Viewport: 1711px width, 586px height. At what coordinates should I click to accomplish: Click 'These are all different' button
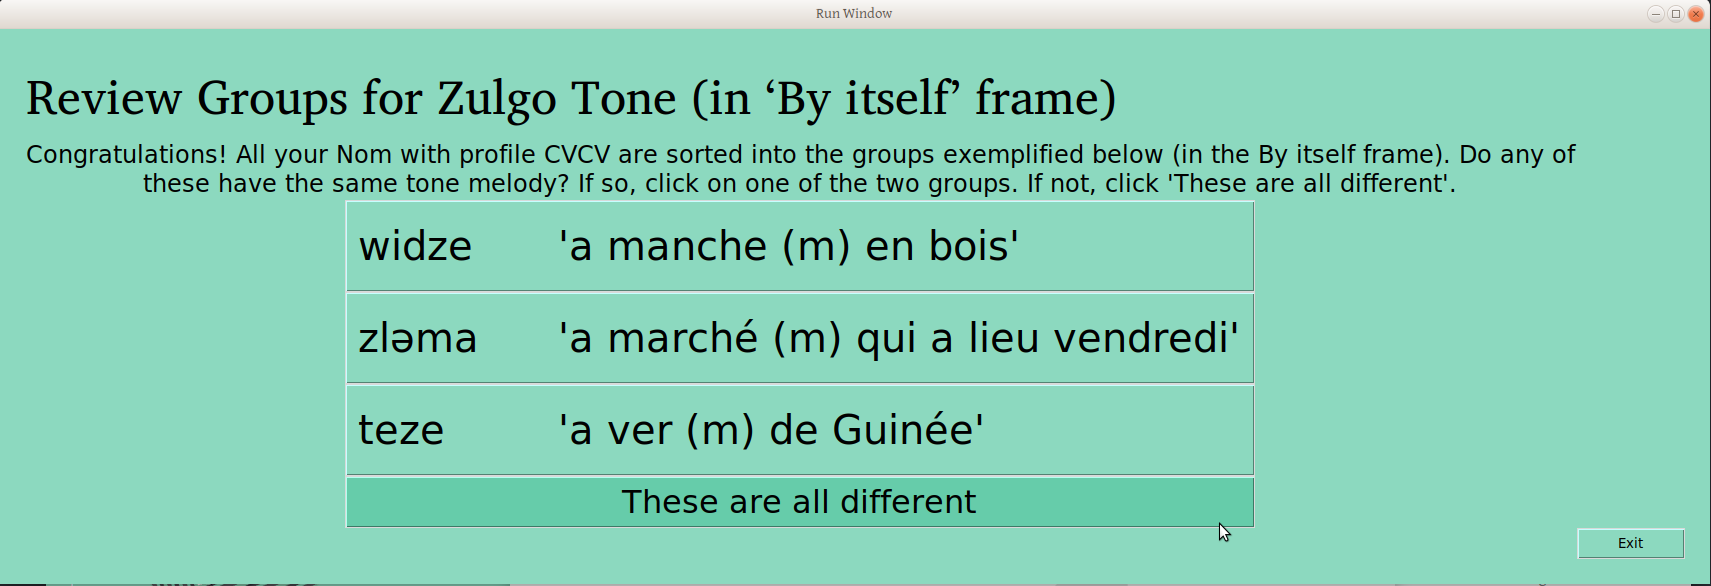click(x=800, y=502)
